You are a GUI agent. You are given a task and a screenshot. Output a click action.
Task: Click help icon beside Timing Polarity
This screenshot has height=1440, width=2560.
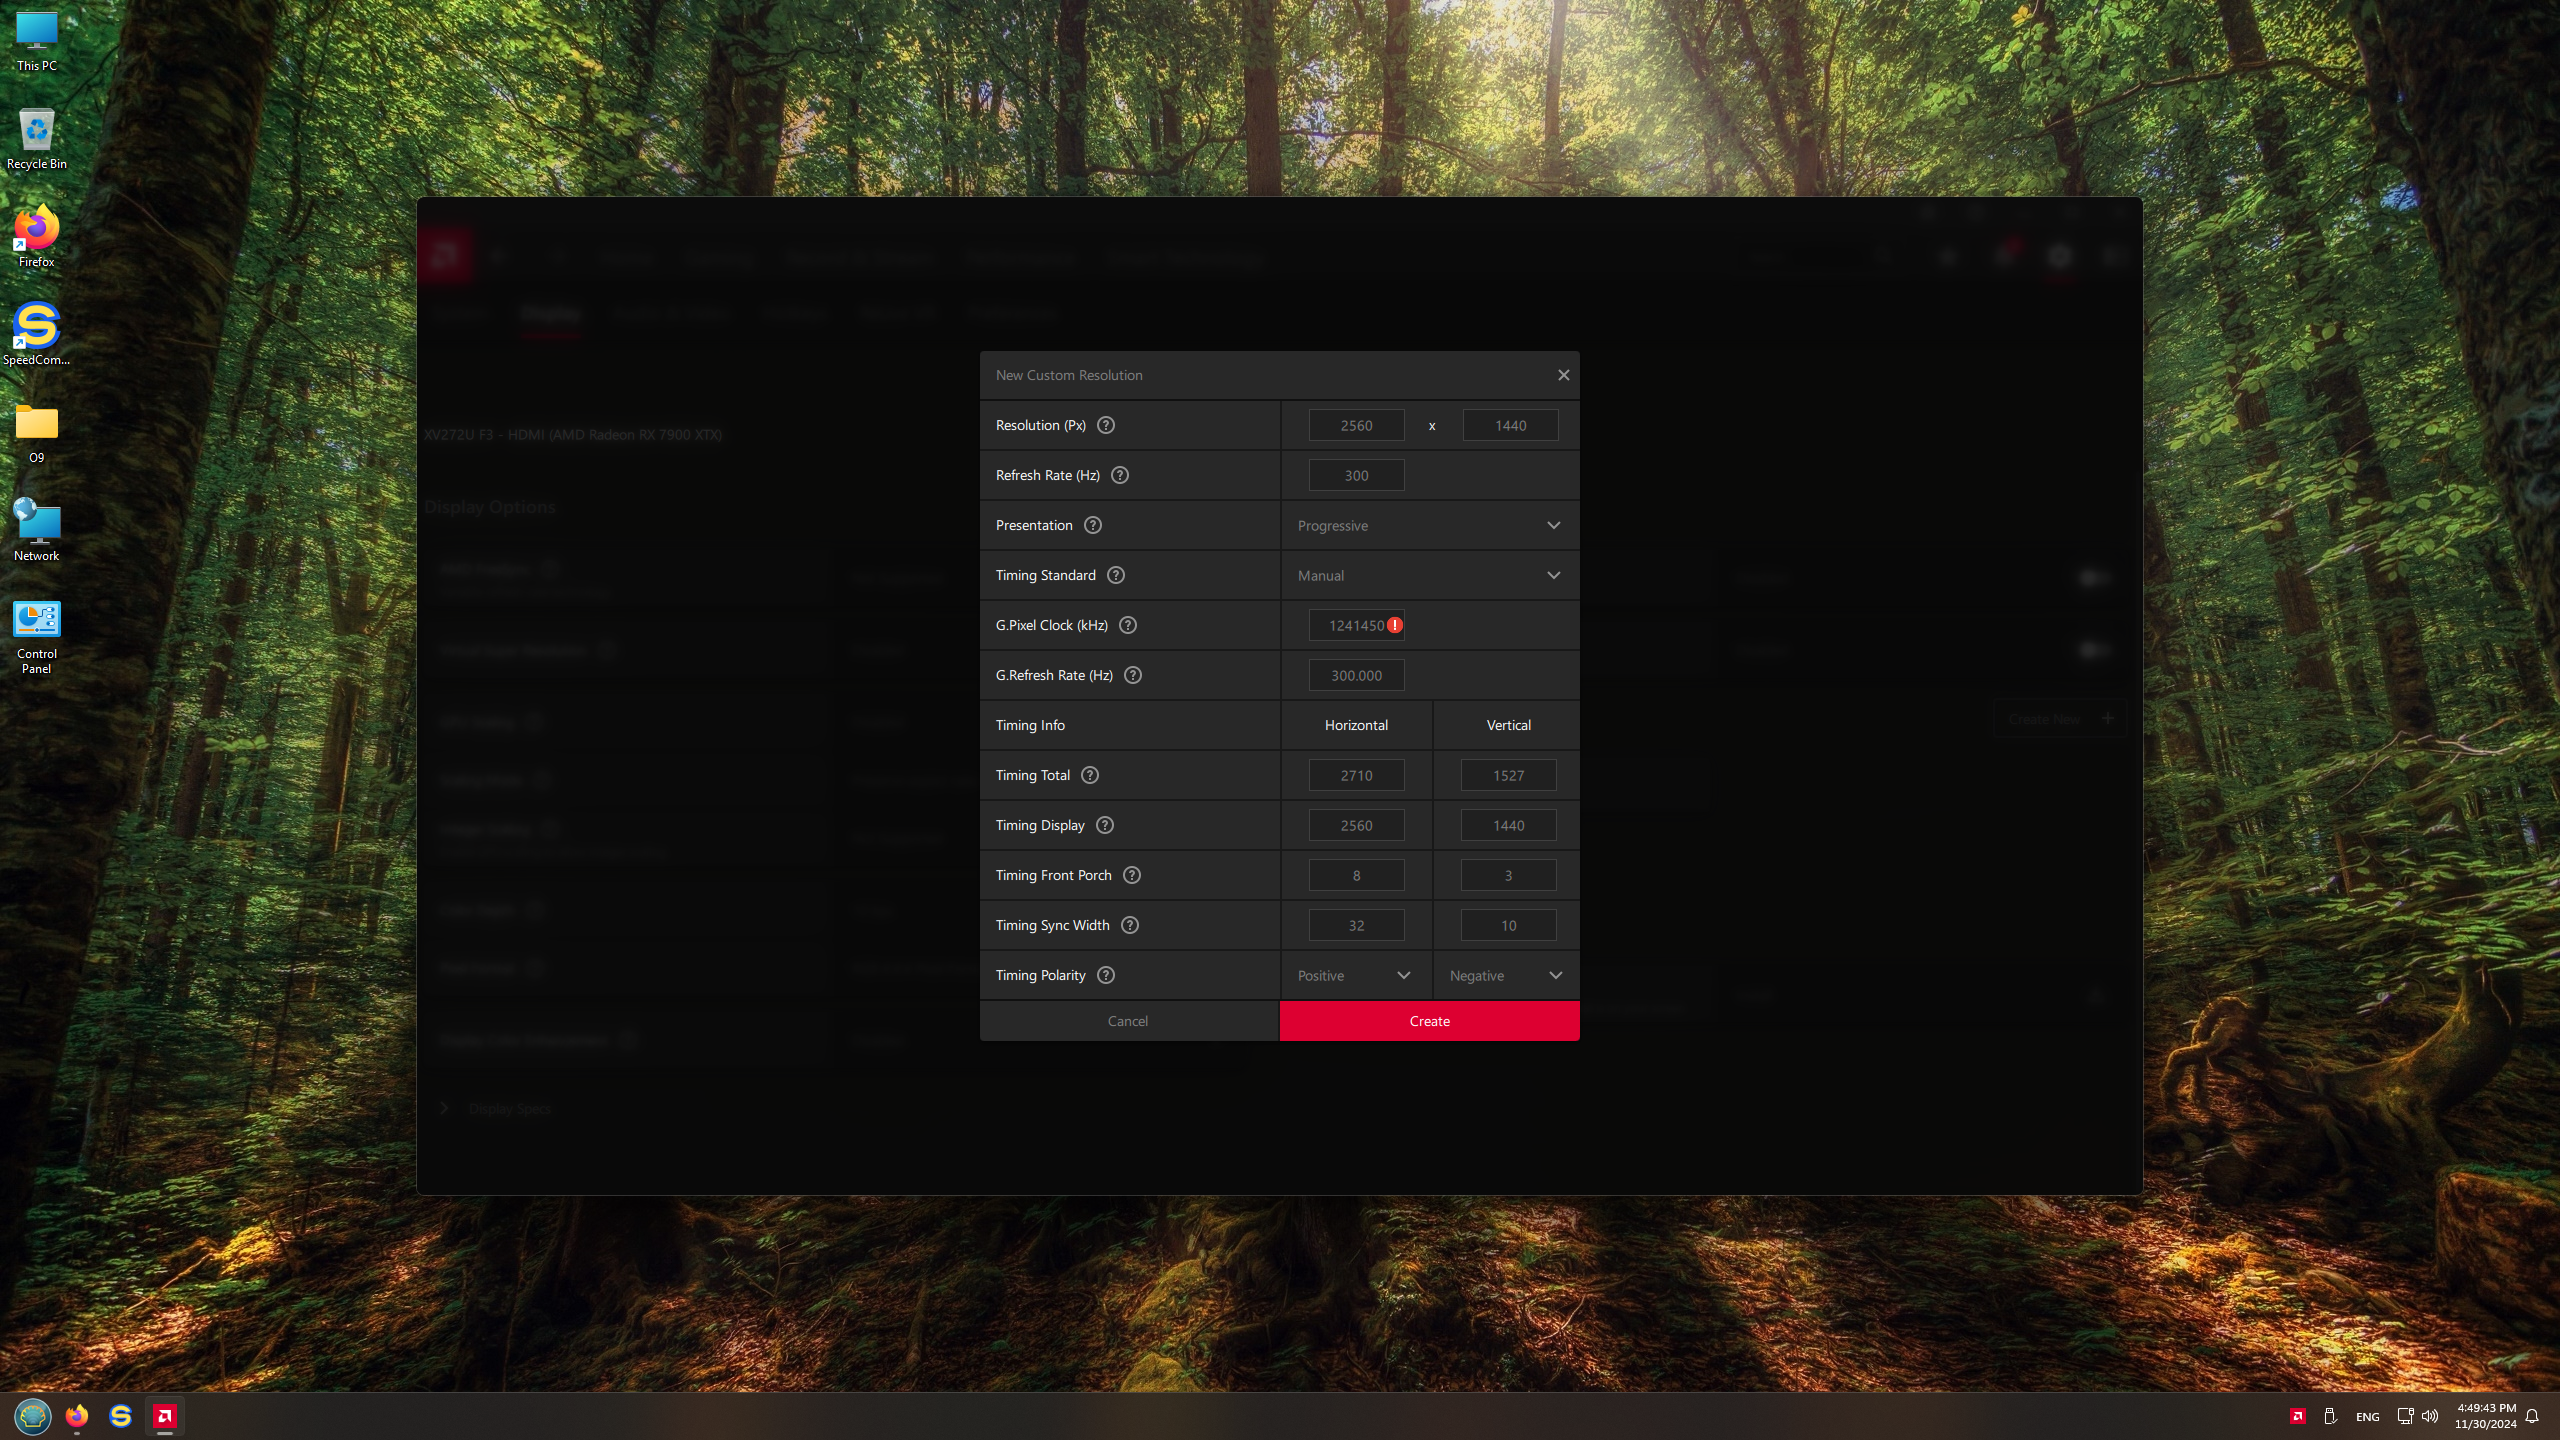click(1105, 975)
